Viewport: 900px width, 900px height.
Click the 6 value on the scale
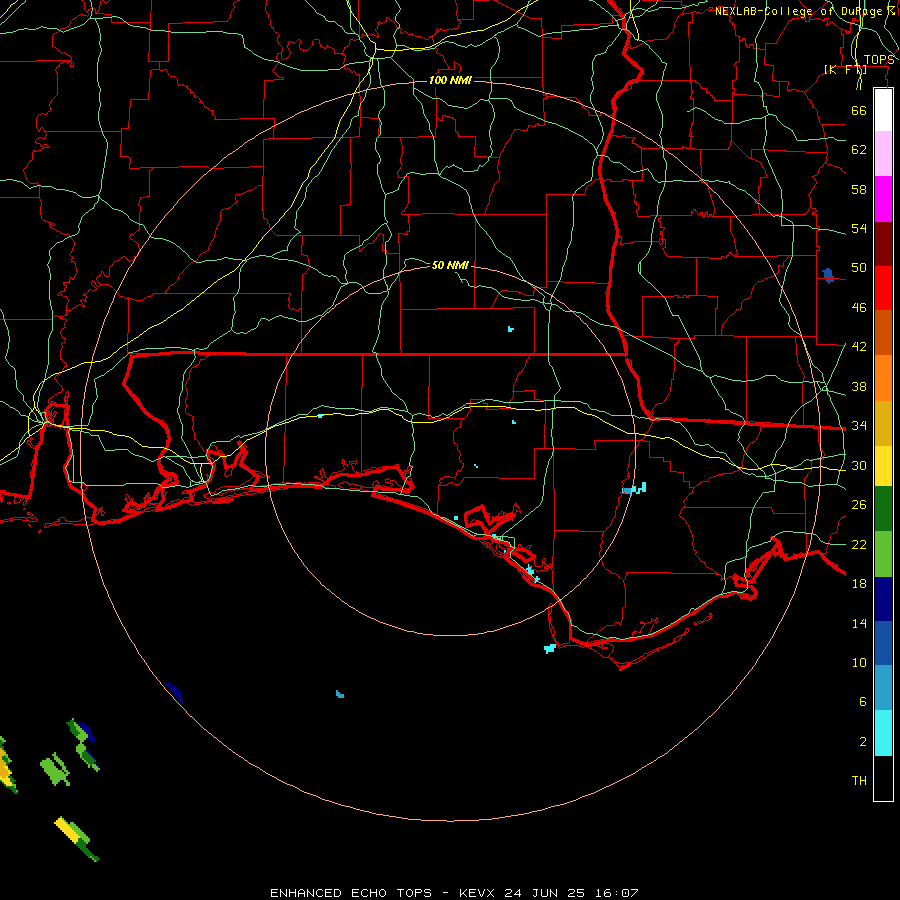coord(862,702)
